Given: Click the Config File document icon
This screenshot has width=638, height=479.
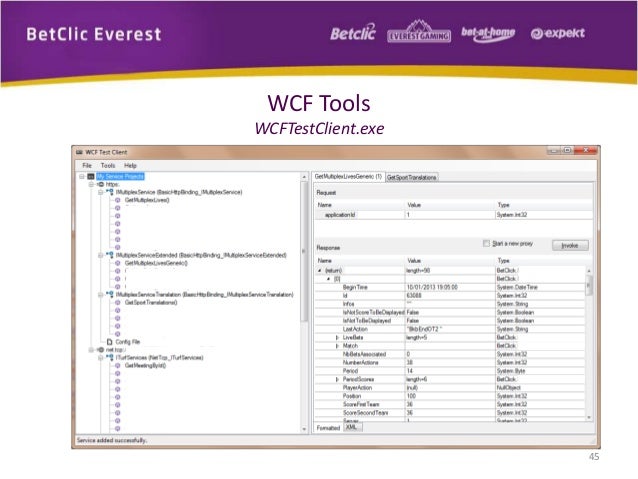Looking at the screenshot, I should [x=109, y=342].
